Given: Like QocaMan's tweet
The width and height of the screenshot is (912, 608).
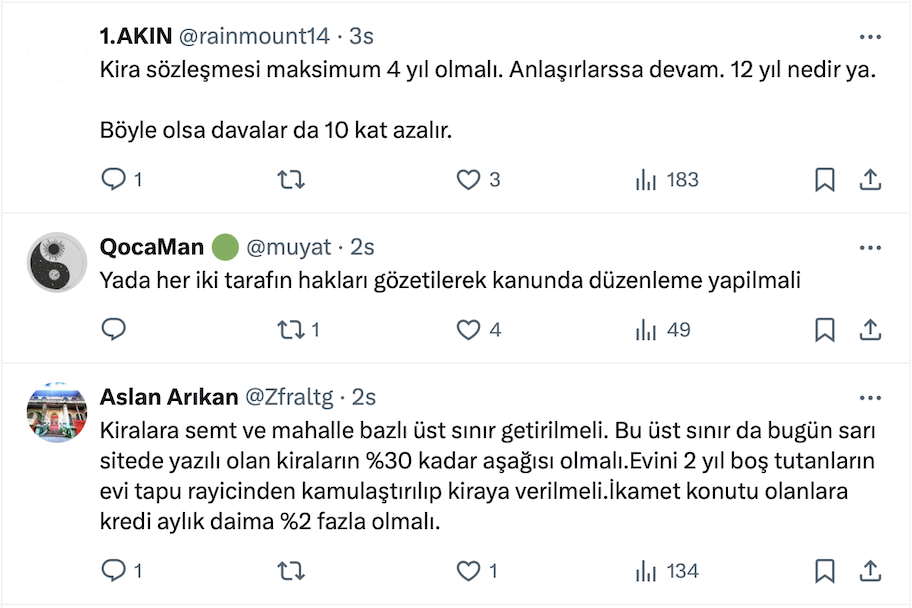Looking at the screenshot, I should point(468,329).
